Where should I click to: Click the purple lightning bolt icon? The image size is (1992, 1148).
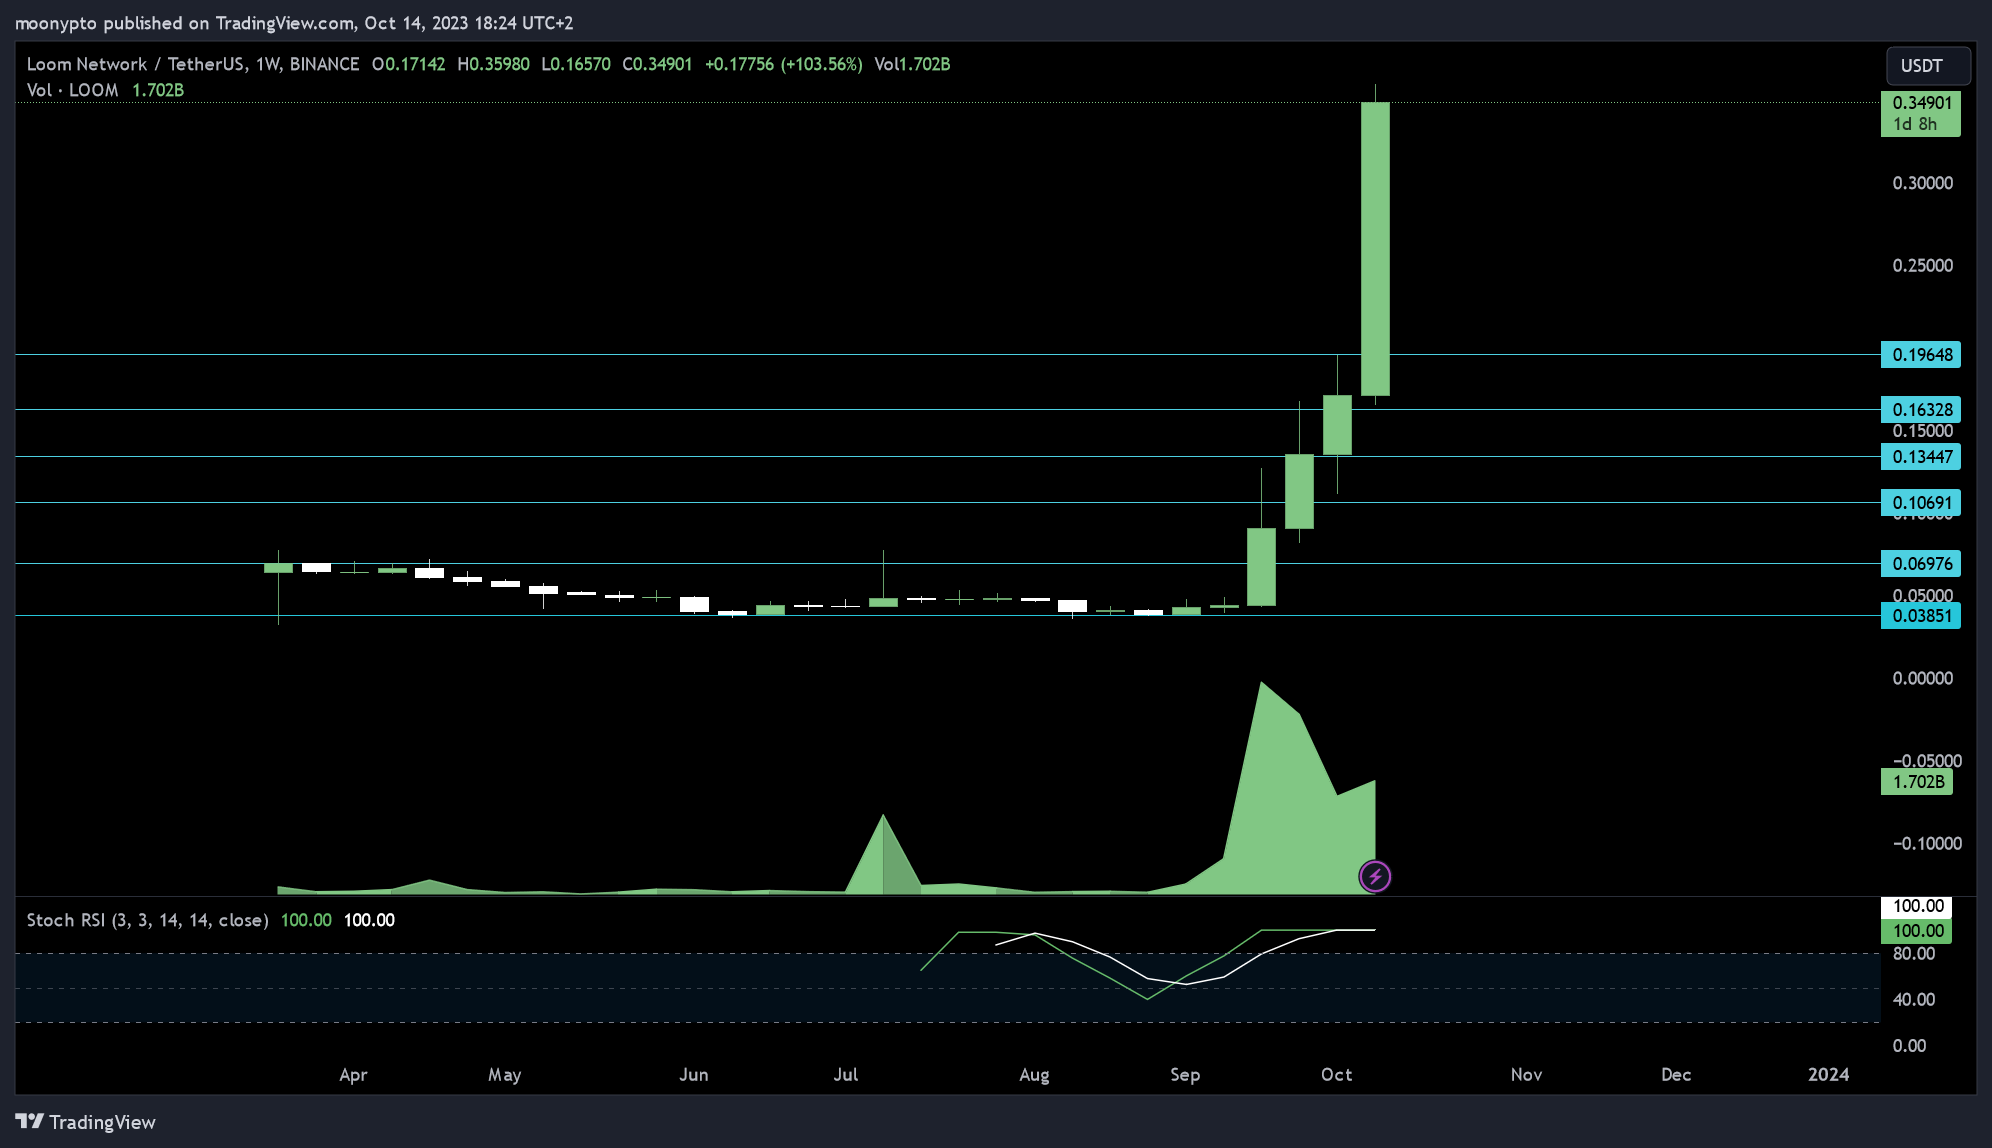coord(1375,877)
